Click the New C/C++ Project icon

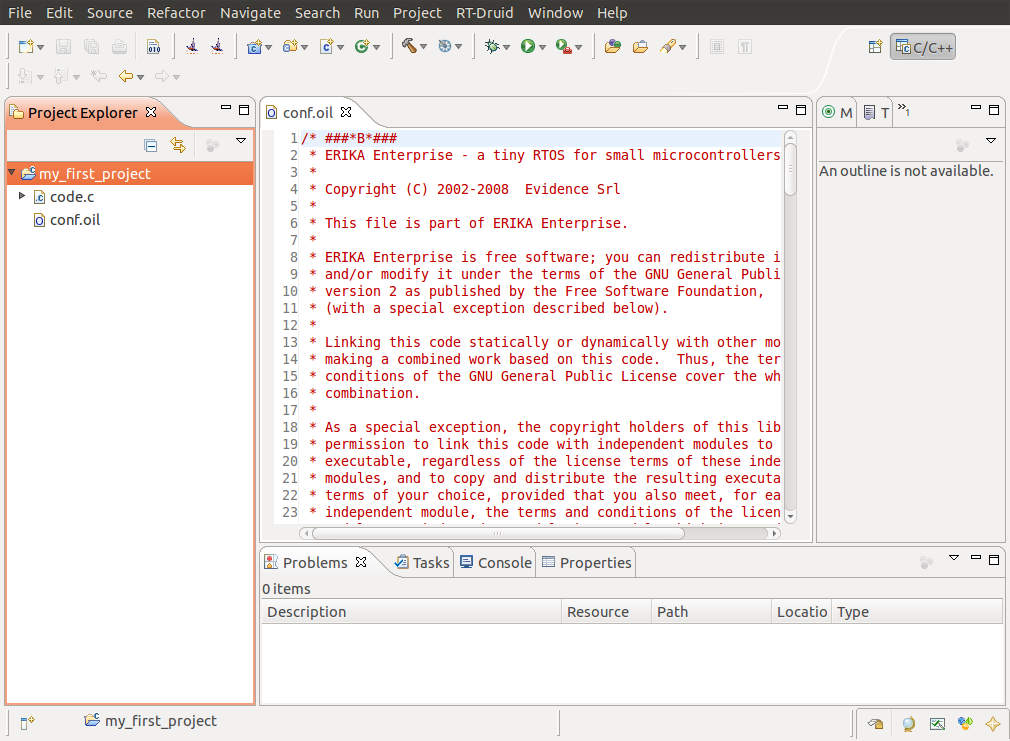pos(254,46)
